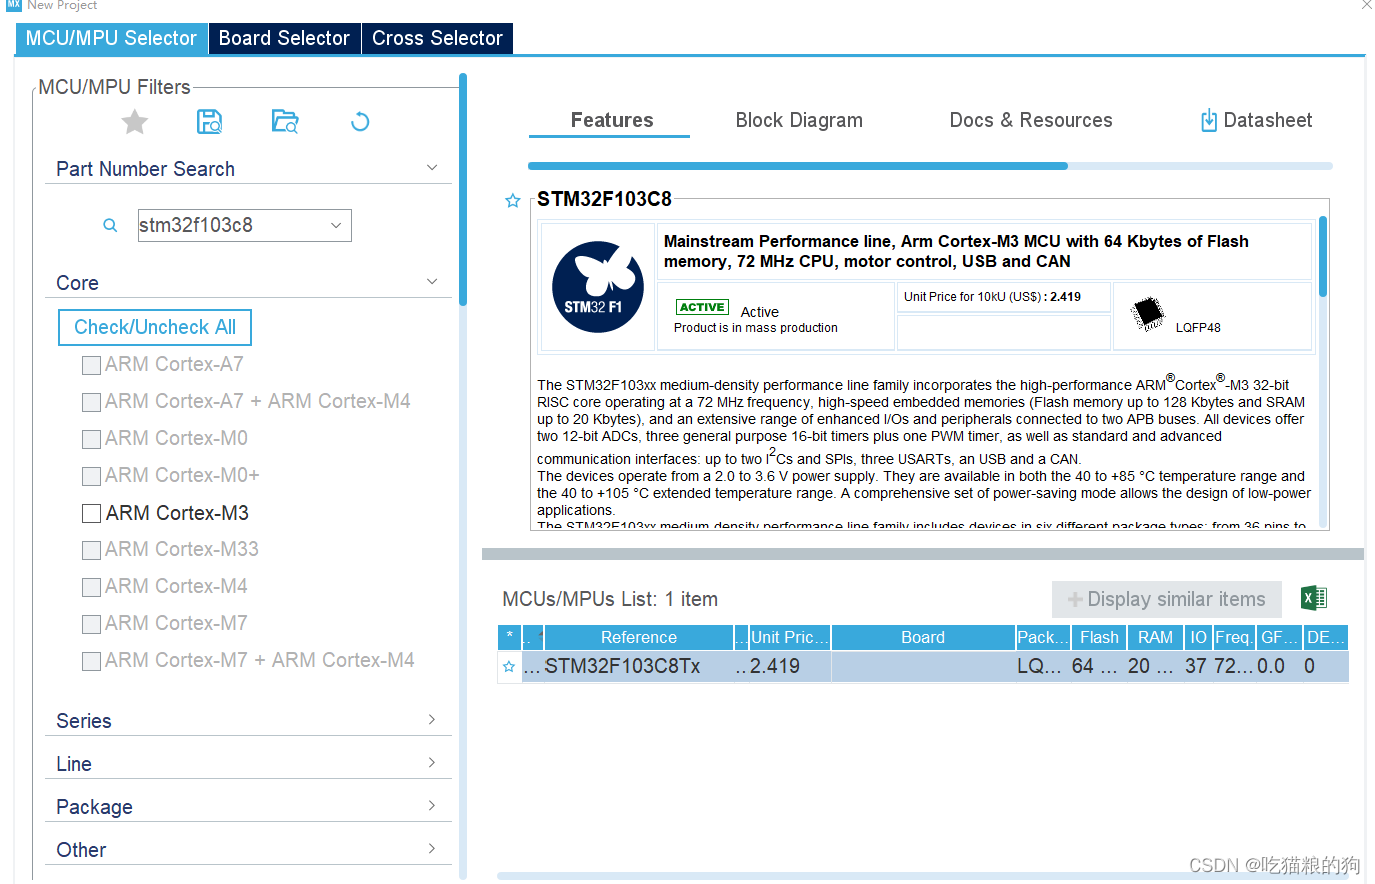The height and width of the screenshot is (884, 1375).
Task: Sort by the Package column header
Action: 1043,637
